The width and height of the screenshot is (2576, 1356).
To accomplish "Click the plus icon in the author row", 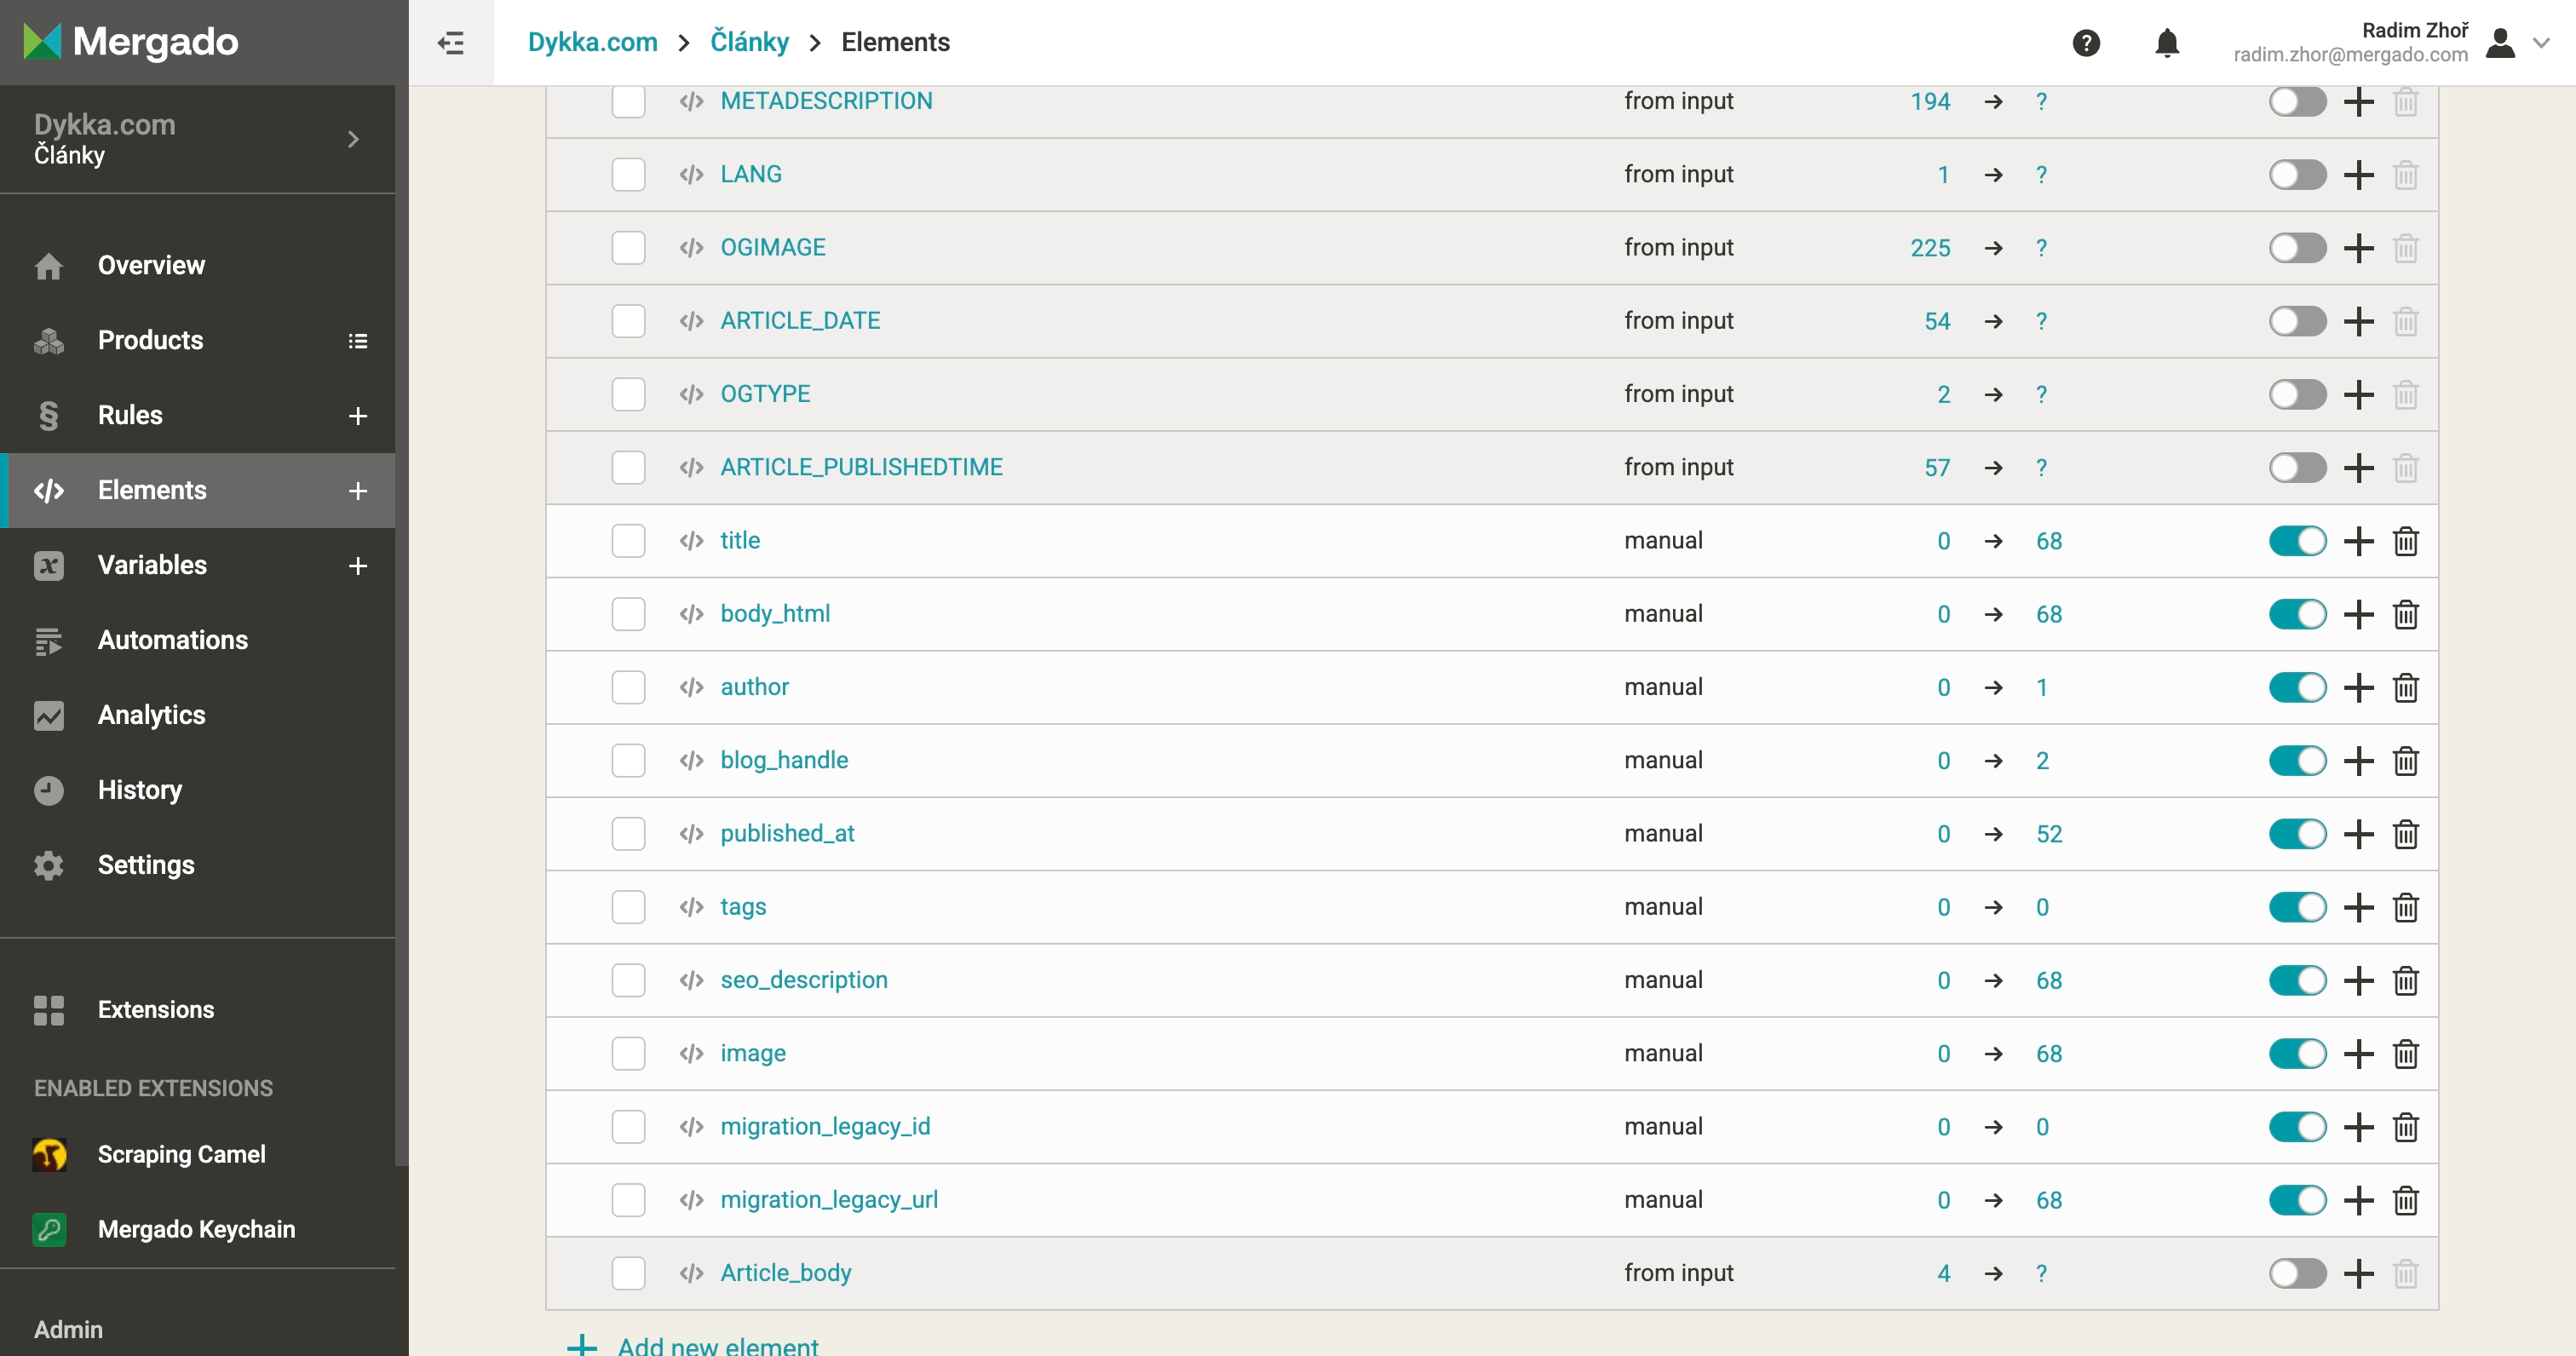I will click(2358, 687).
